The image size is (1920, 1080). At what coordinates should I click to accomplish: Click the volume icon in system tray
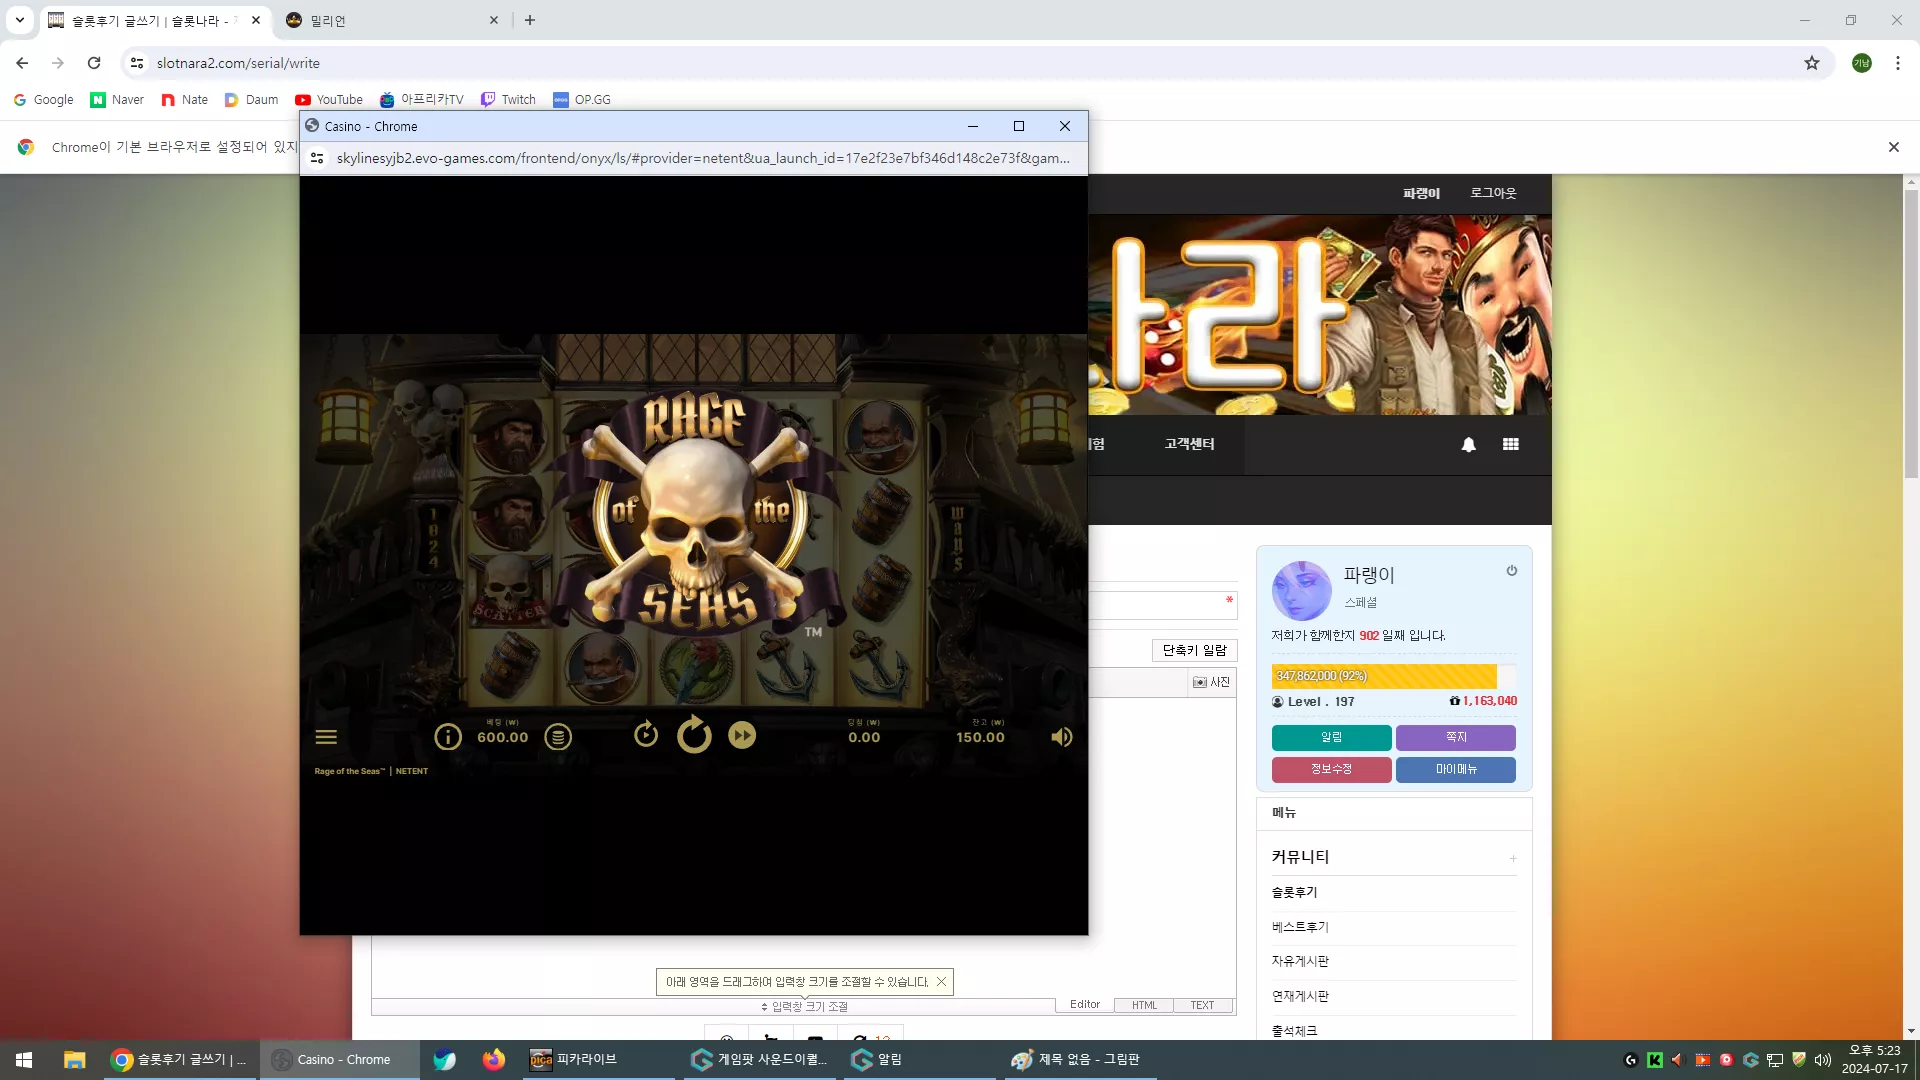(1822, 1060)
